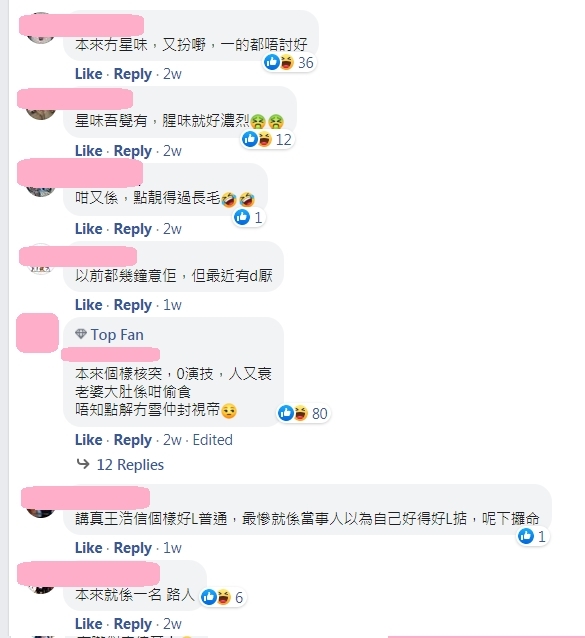Open reactions with count 12

pos(267,140)
